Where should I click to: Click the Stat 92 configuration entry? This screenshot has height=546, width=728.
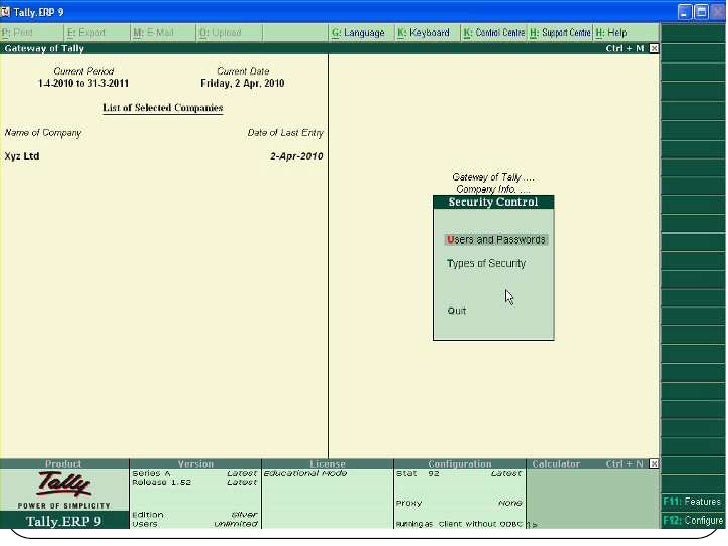tap(459, 473)
